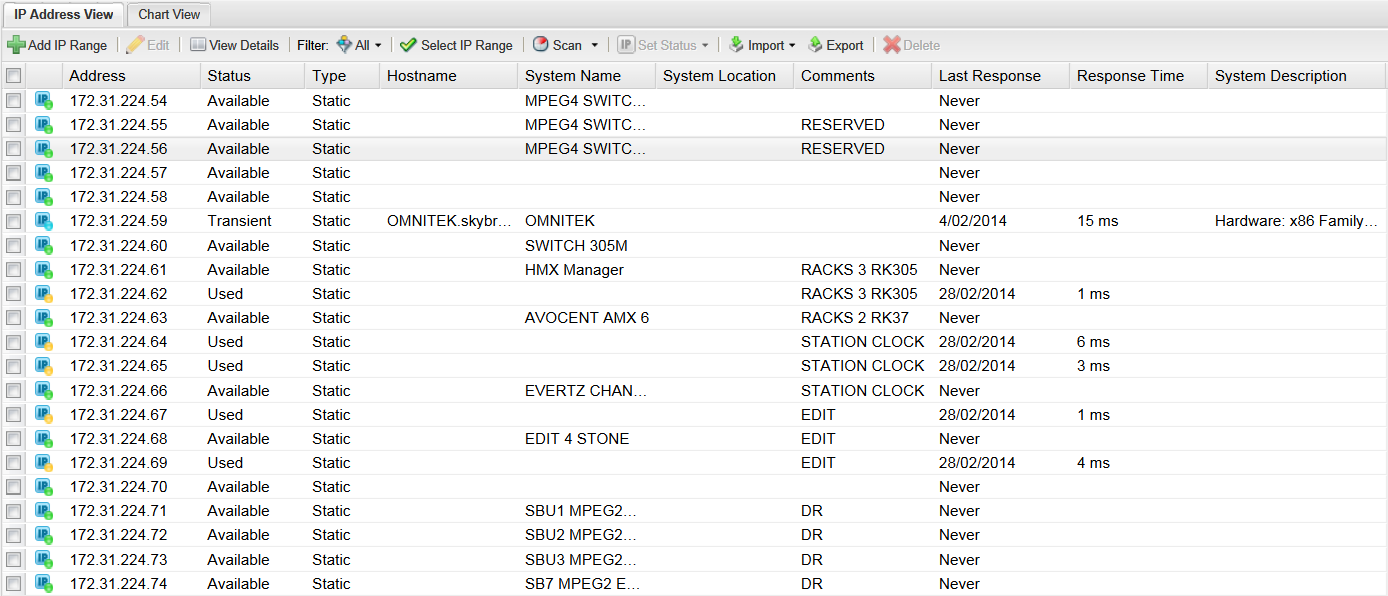Check the box for 172.31.224.74
The width and height of the screenshot is (1388, 596).
(13, 584)
